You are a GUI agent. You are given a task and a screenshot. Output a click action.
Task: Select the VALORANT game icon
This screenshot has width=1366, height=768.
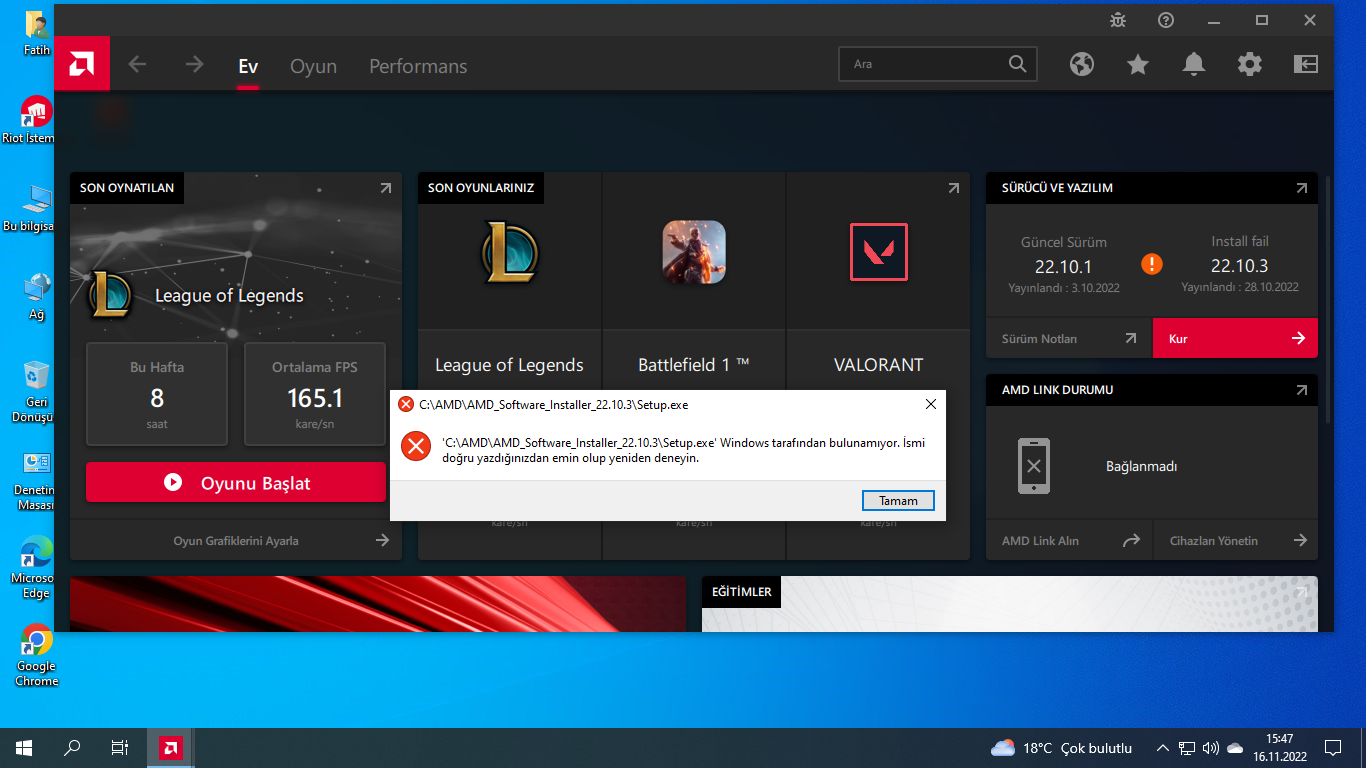(x=879, y=251)
